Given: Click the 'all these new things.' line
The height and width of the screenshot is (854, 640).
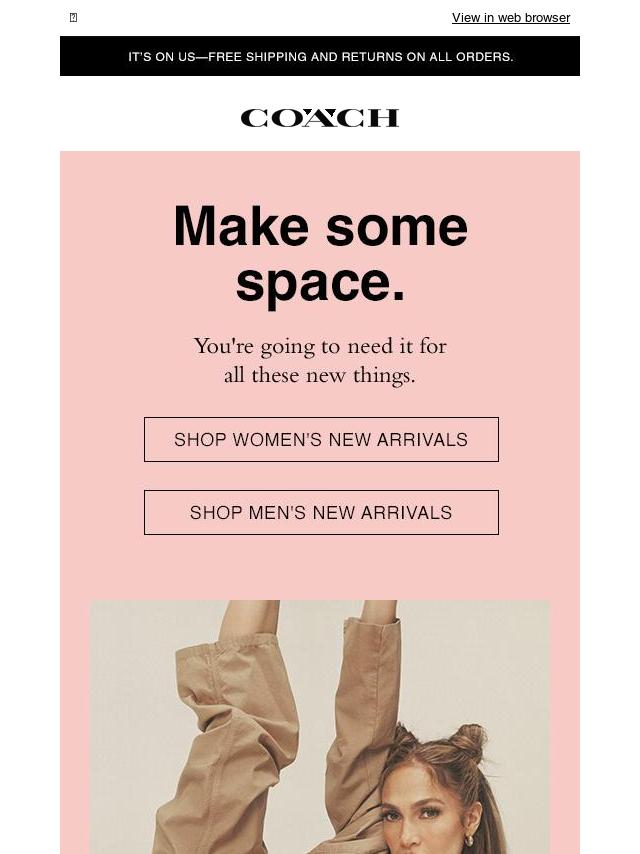Looking at the screenshot, I should (x=320, y=375).
